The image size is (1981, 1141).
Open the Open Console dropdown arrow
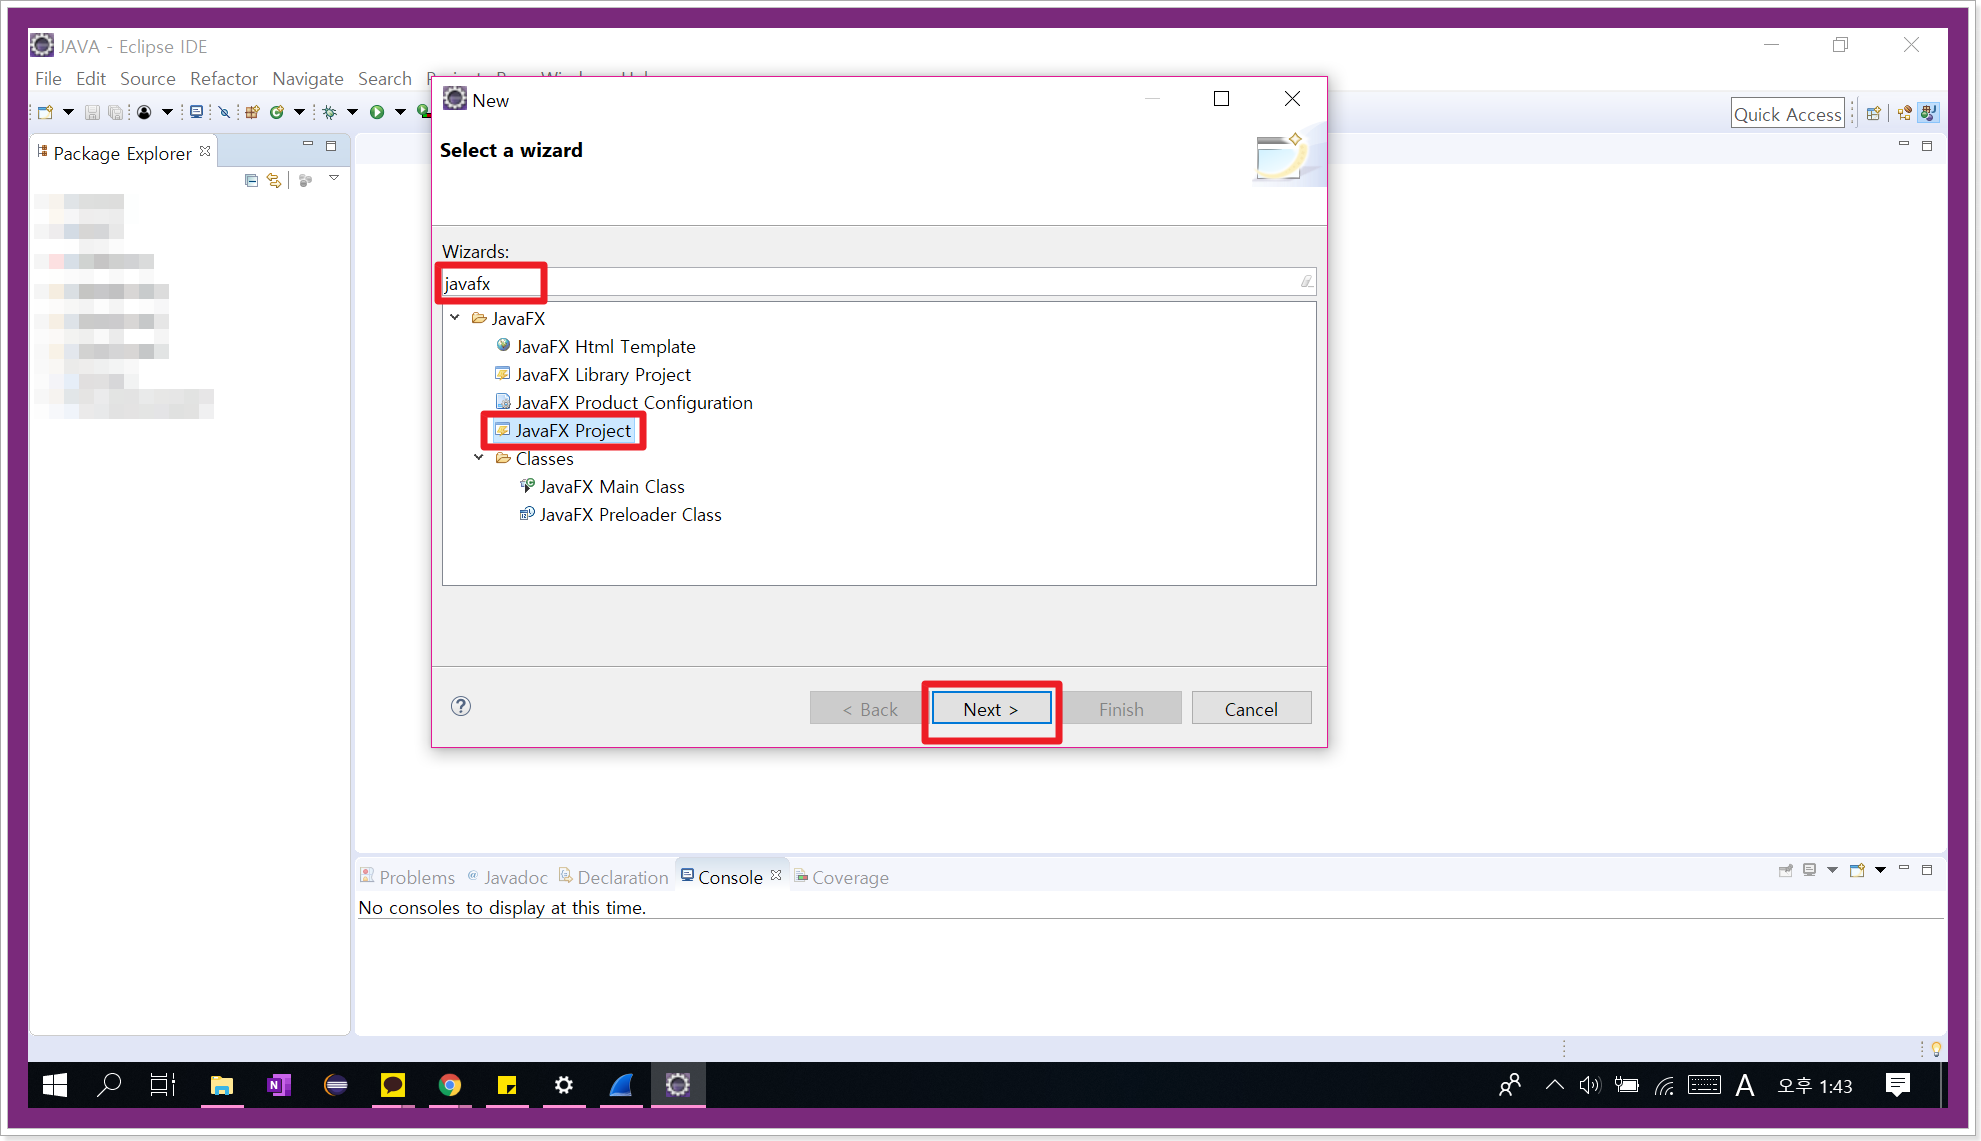tap(1880, 870)
